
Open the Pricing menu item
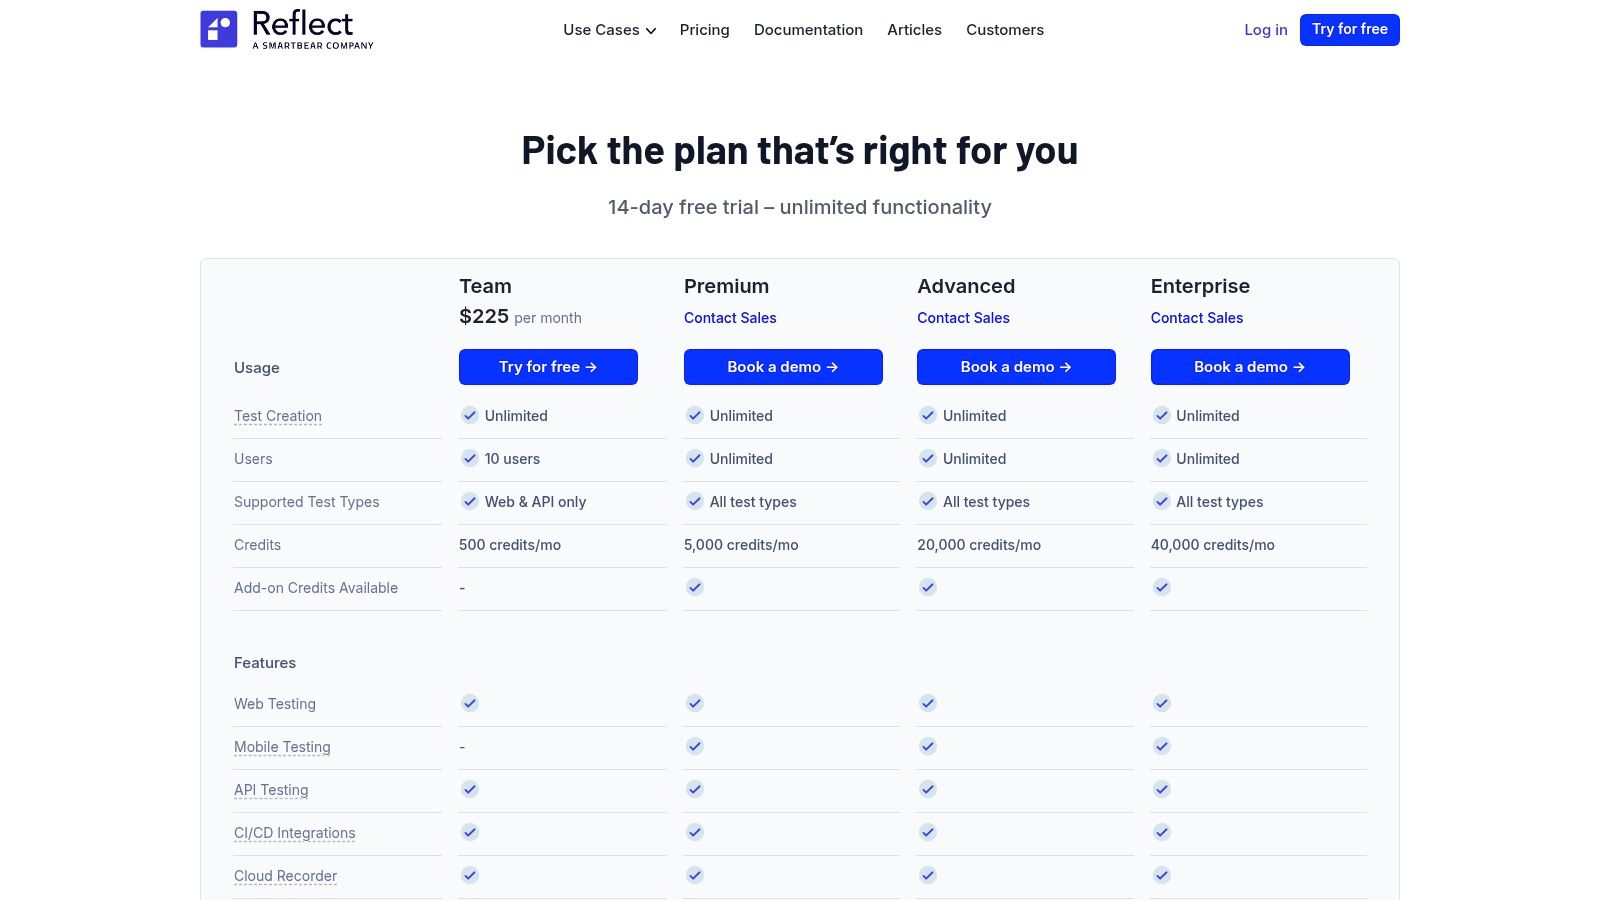click(x=704, y=30)
